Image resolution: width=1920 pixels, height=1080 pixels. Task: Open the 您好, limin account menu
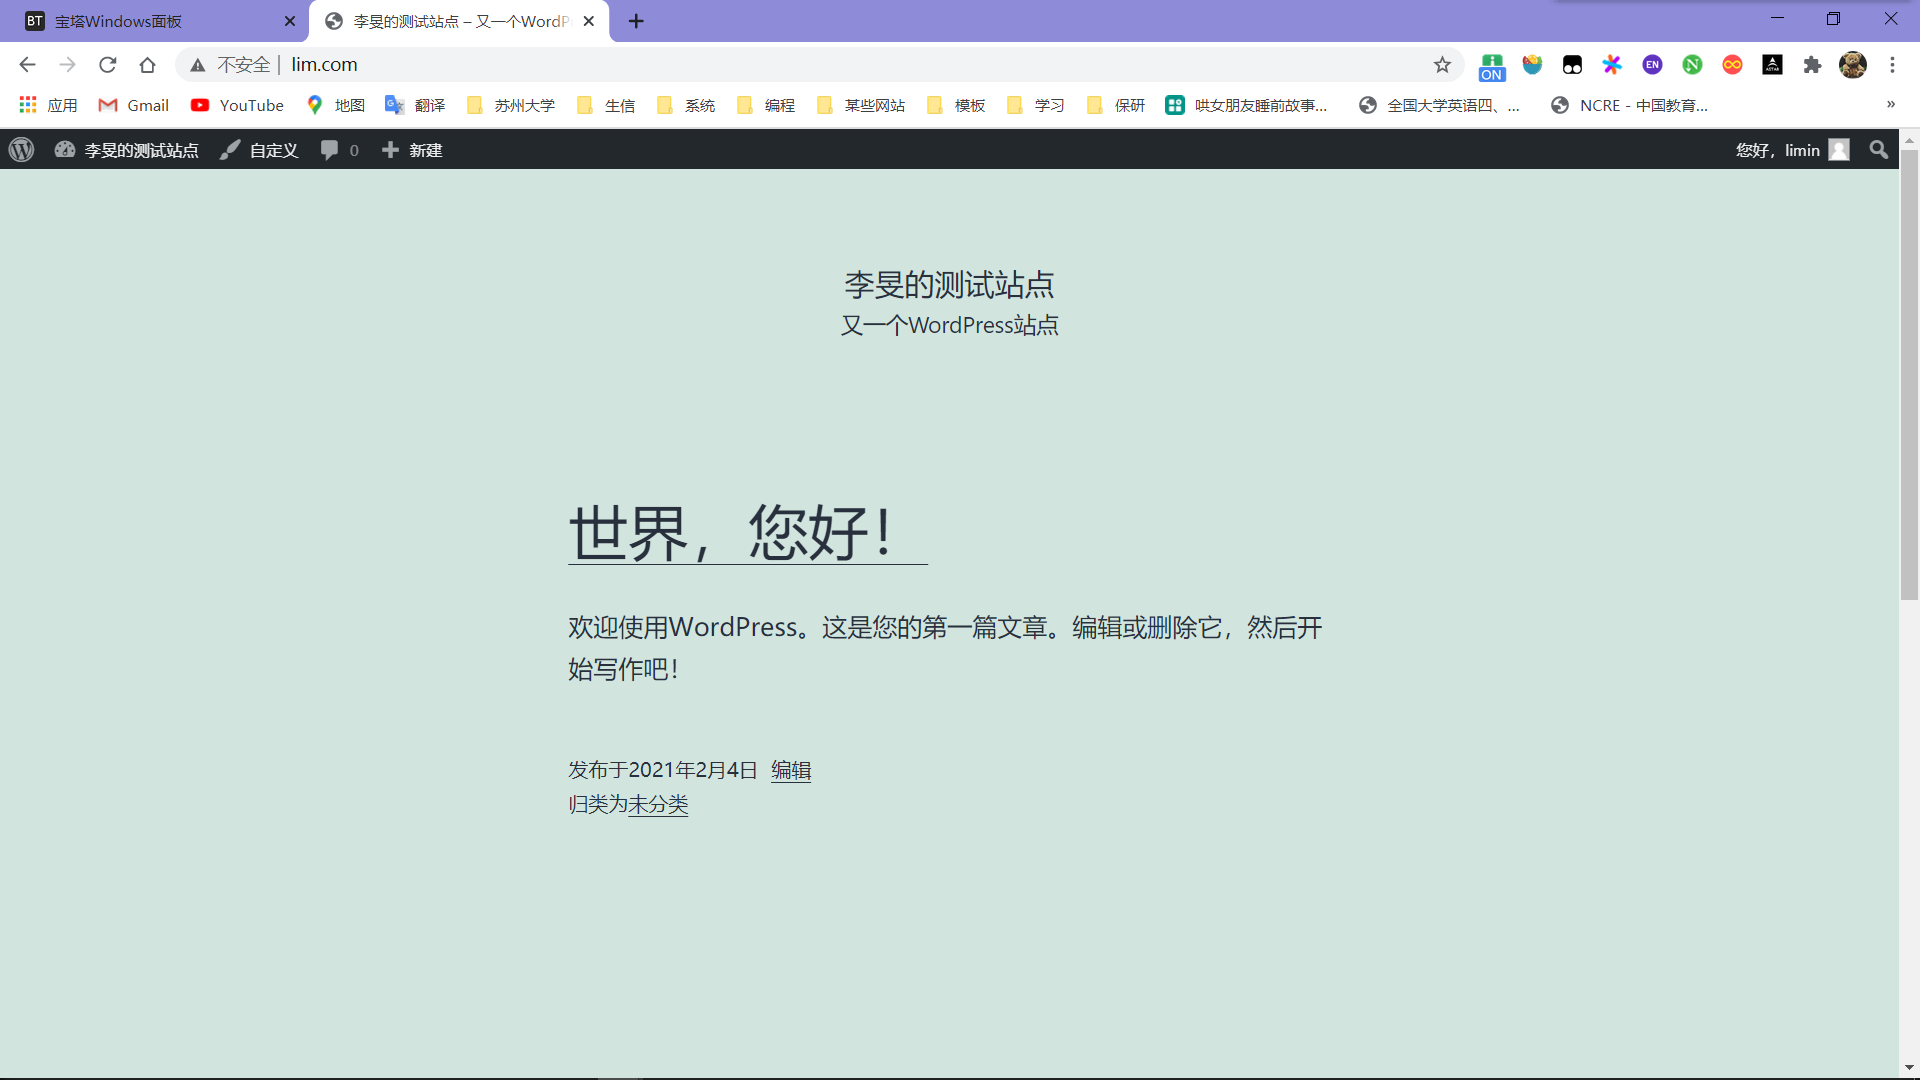point(1792,150)
